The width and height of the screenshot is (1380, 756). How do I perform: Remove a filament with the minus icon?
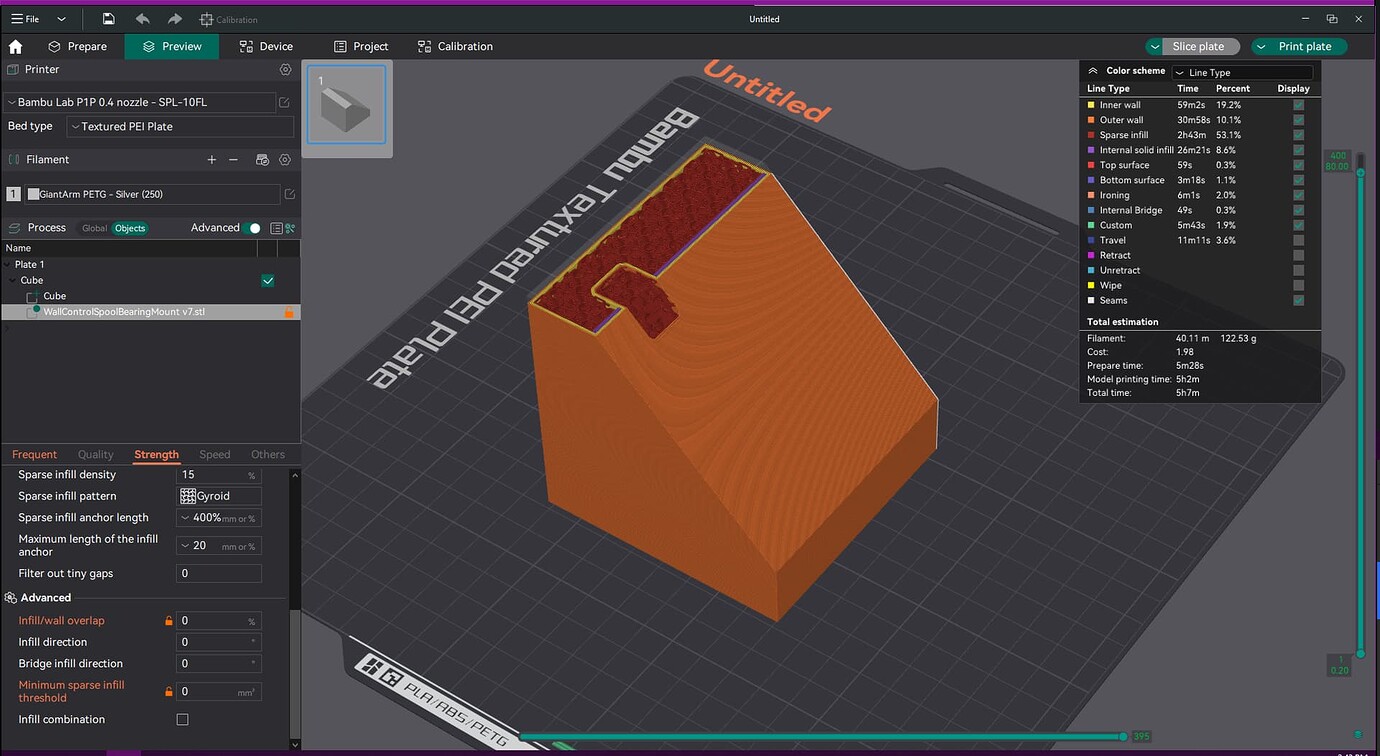coord(233,160)
